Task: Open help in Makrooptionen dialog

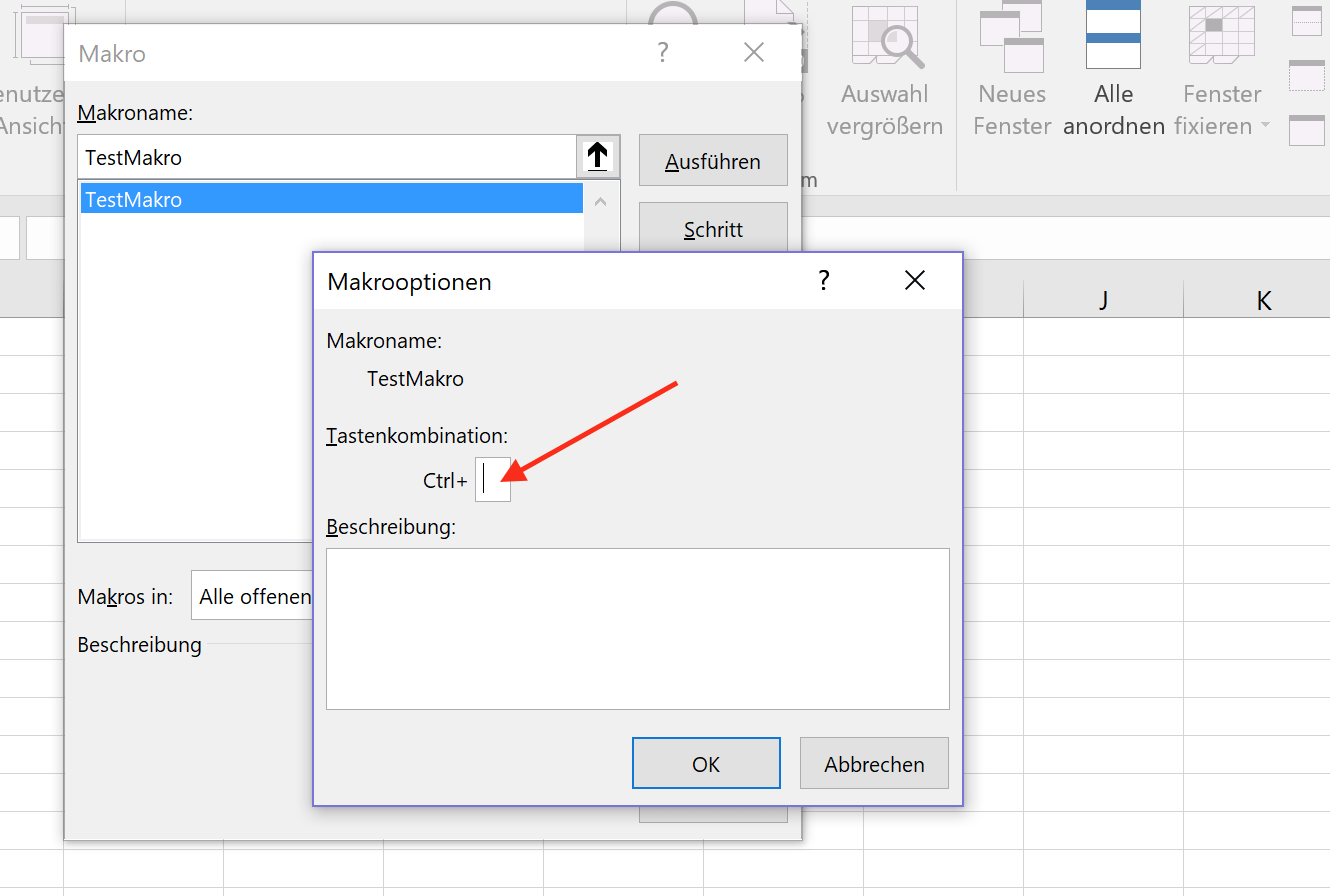Action: pos(824,281)
